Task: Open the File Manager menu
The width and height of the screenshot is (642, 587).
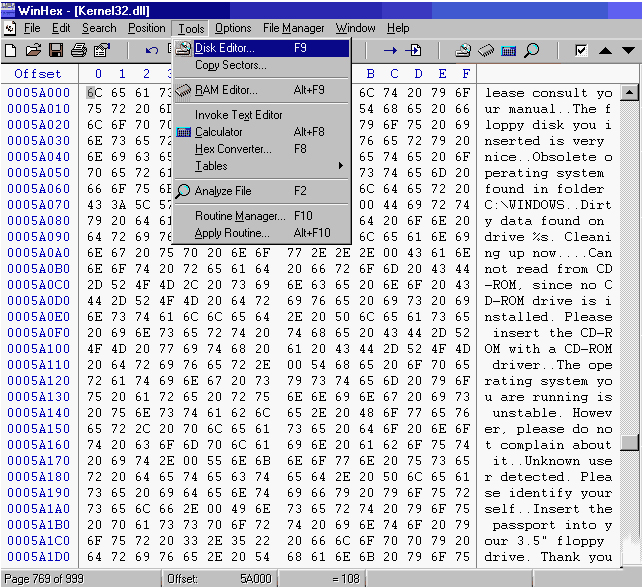Action: (293, 28)
